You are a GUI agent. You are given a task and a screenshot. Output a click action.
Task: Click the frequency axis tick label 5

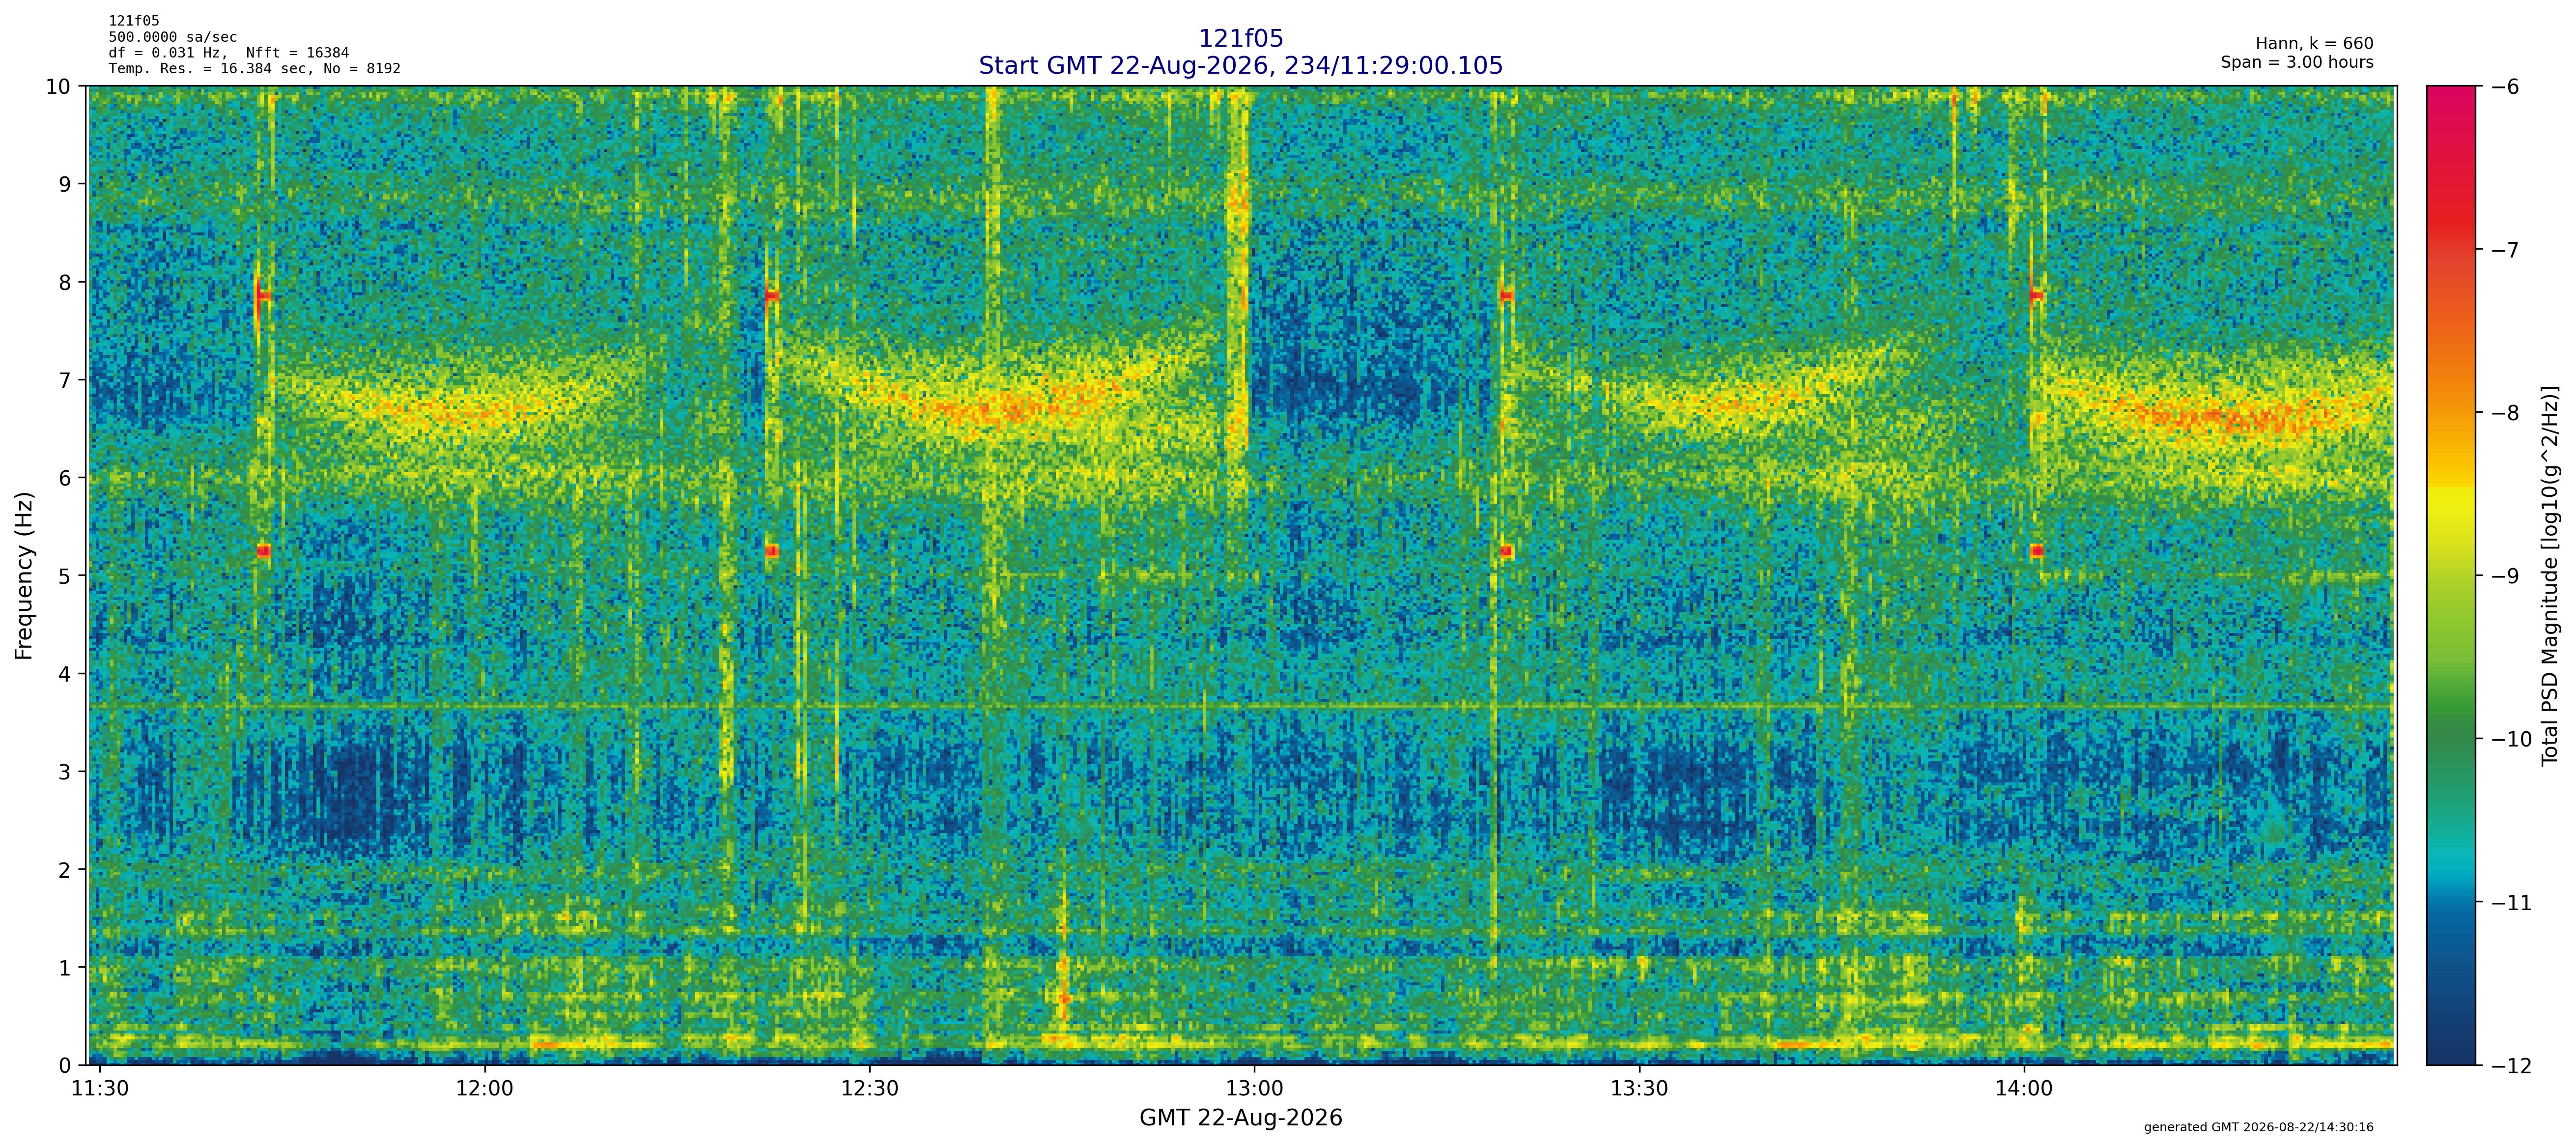65,577
